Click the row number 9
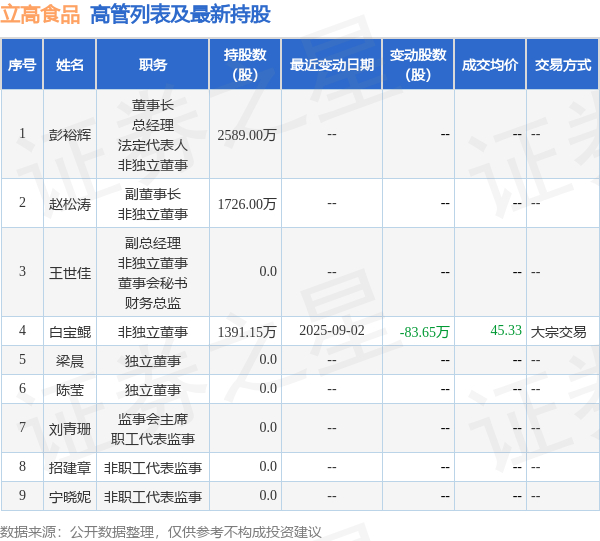 pyautogui.click(x=23, y=495)
